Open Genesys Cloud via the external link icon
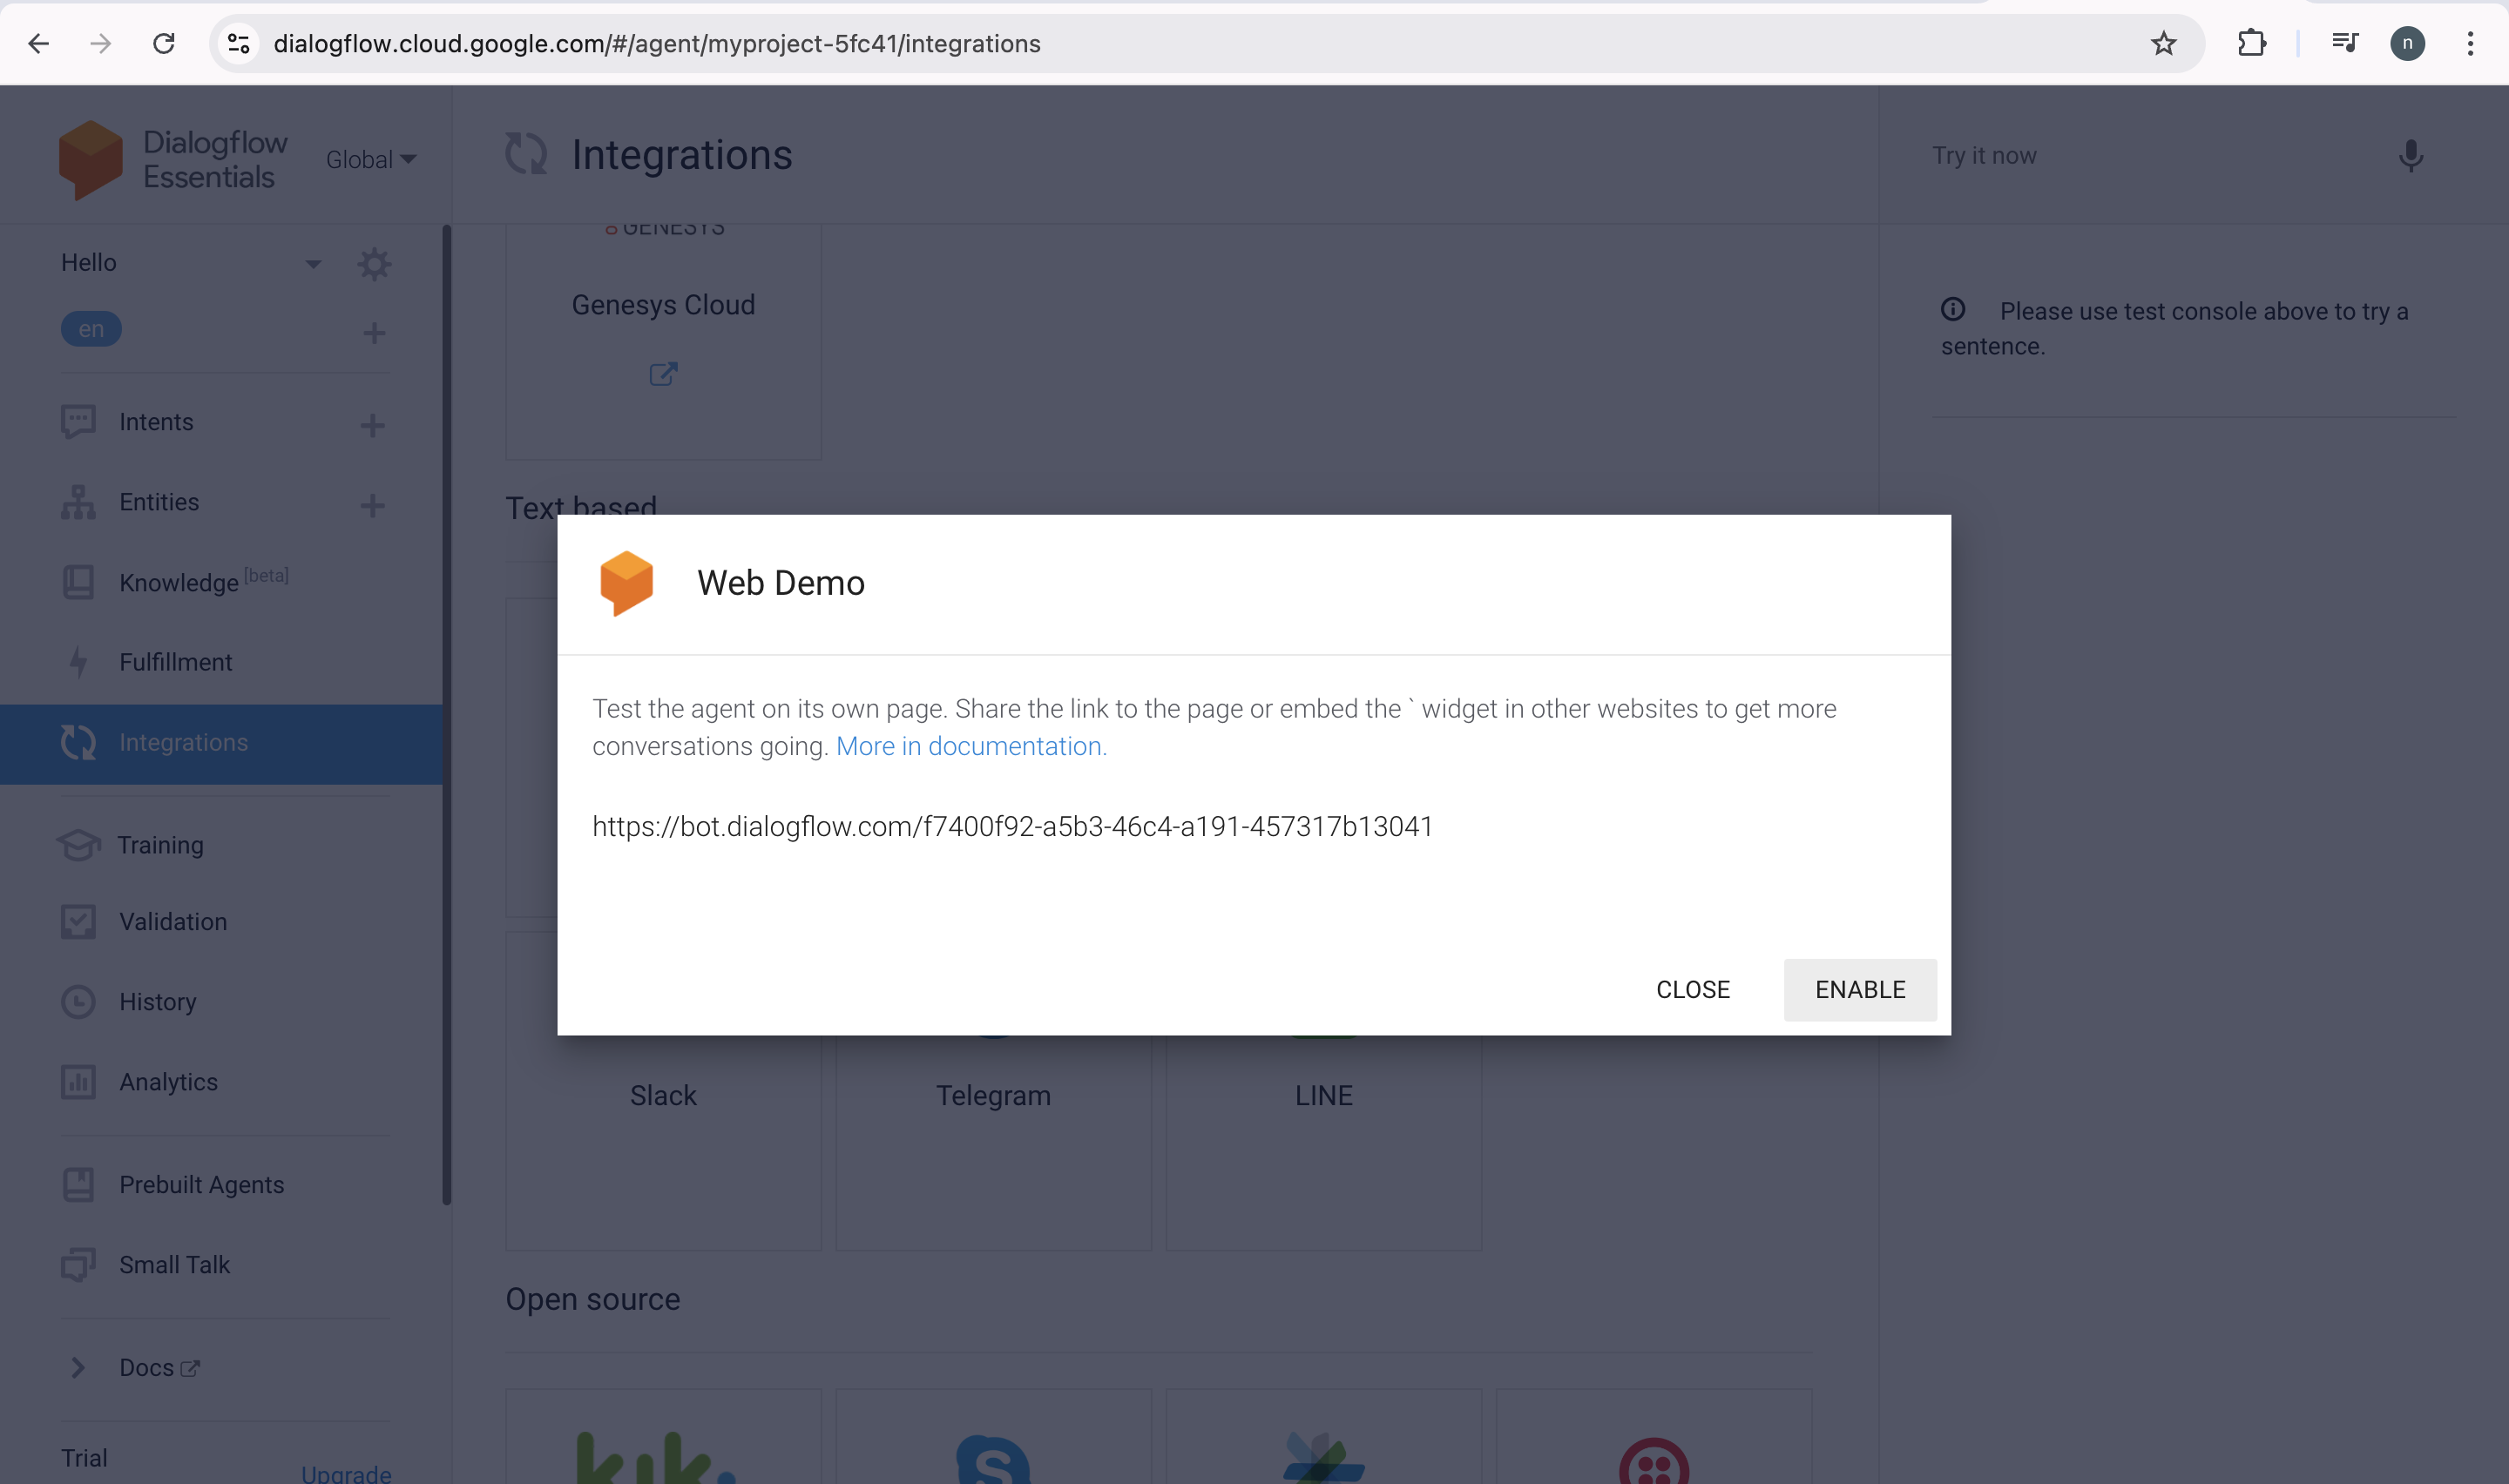This screenshot has height=1484, width=2509. (x=663, y=373)
